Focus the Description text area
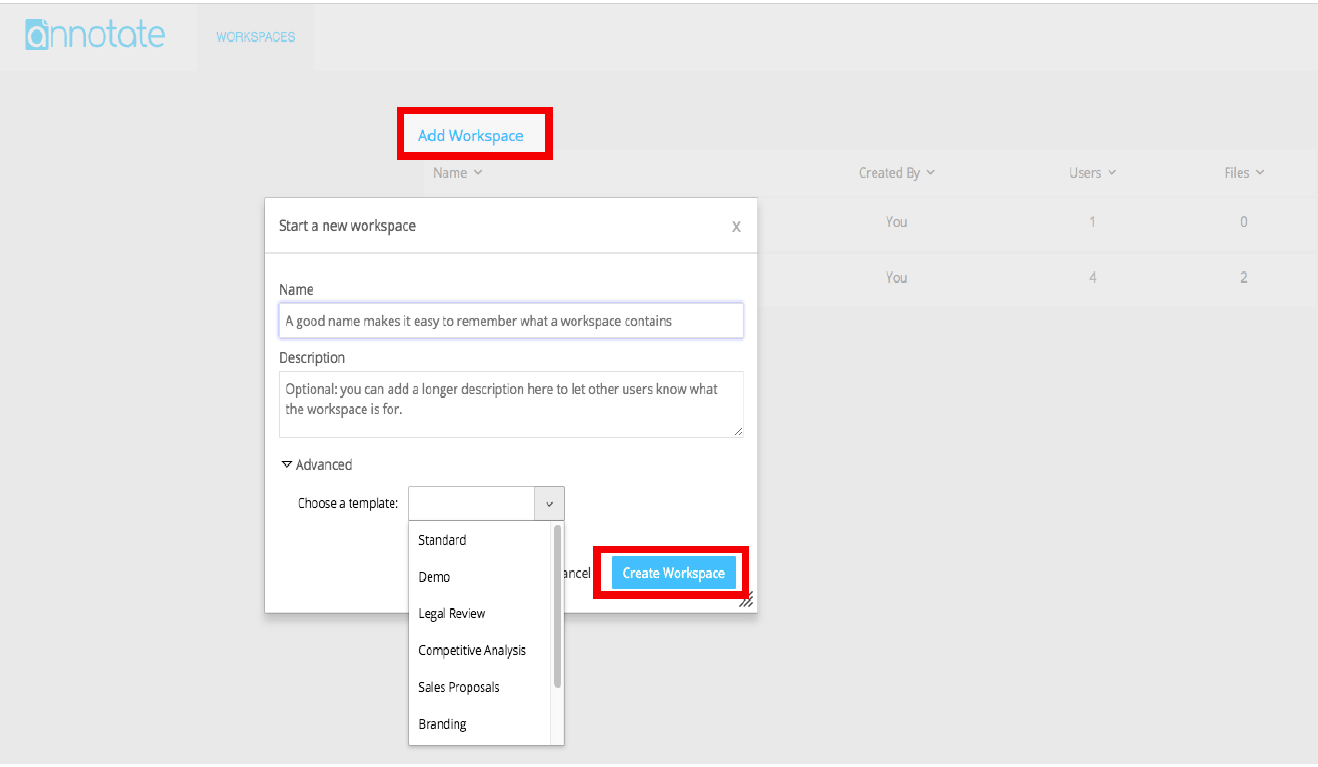 pos(511,404)
